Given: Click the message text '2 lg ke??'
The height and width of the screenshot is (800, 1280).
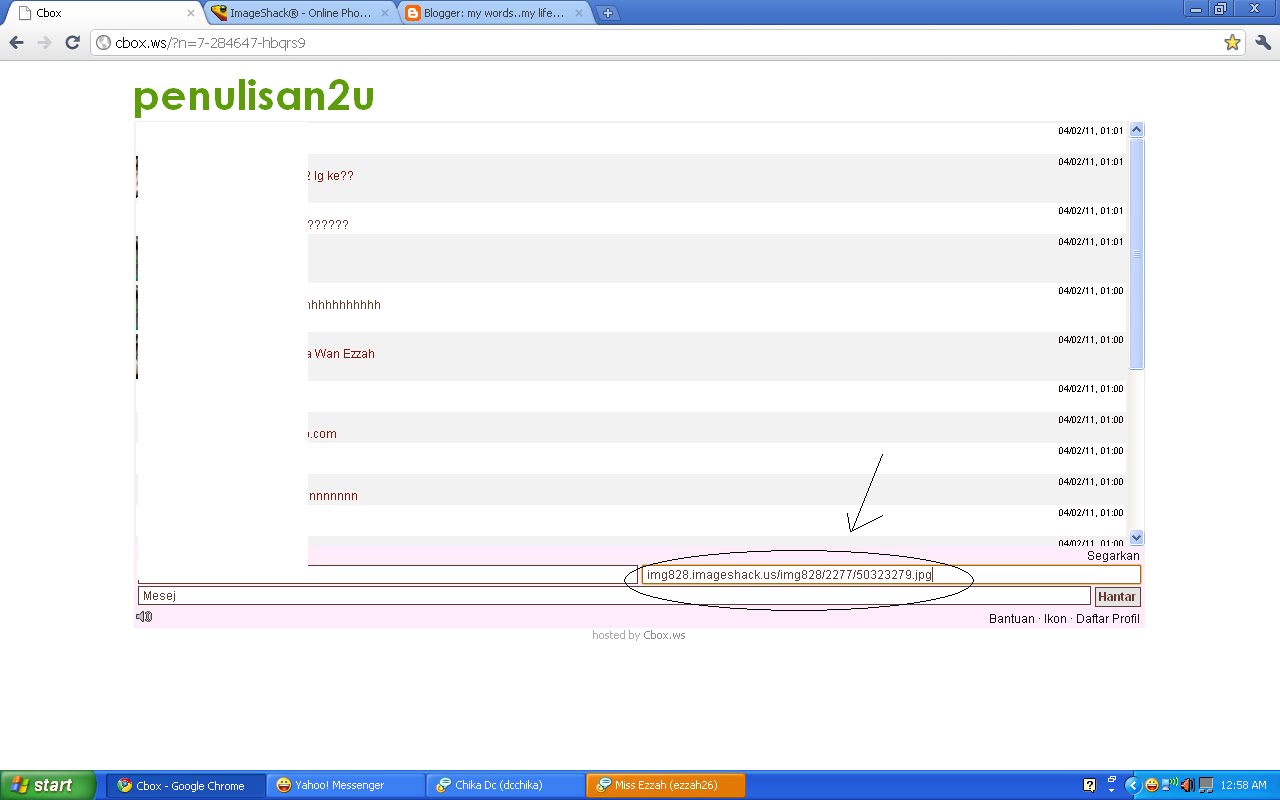Looking at the screenshot, I should click(330, 176).
